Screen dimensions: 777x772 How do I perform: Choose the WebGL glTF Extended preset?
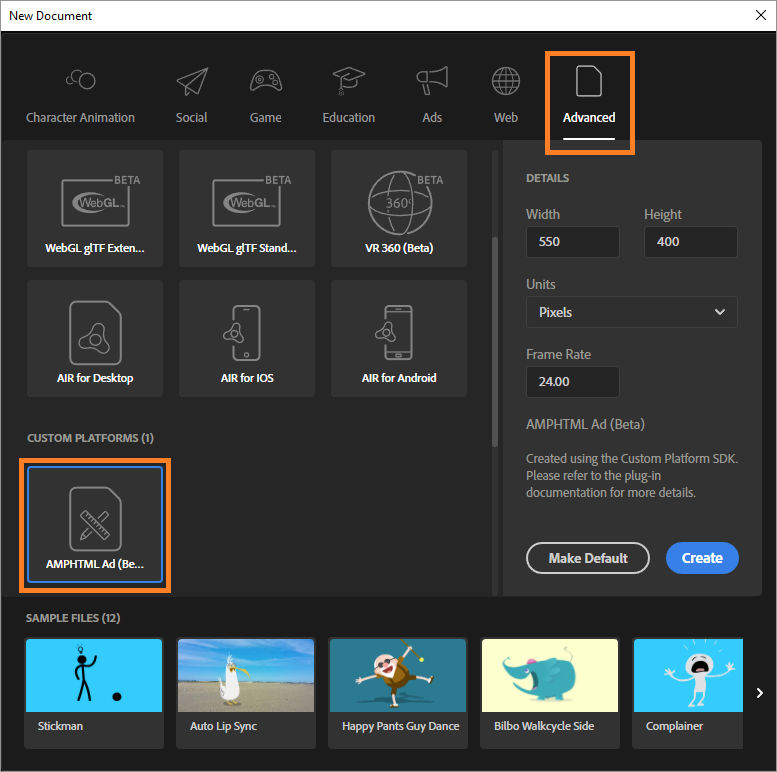[x=95, y=209]
